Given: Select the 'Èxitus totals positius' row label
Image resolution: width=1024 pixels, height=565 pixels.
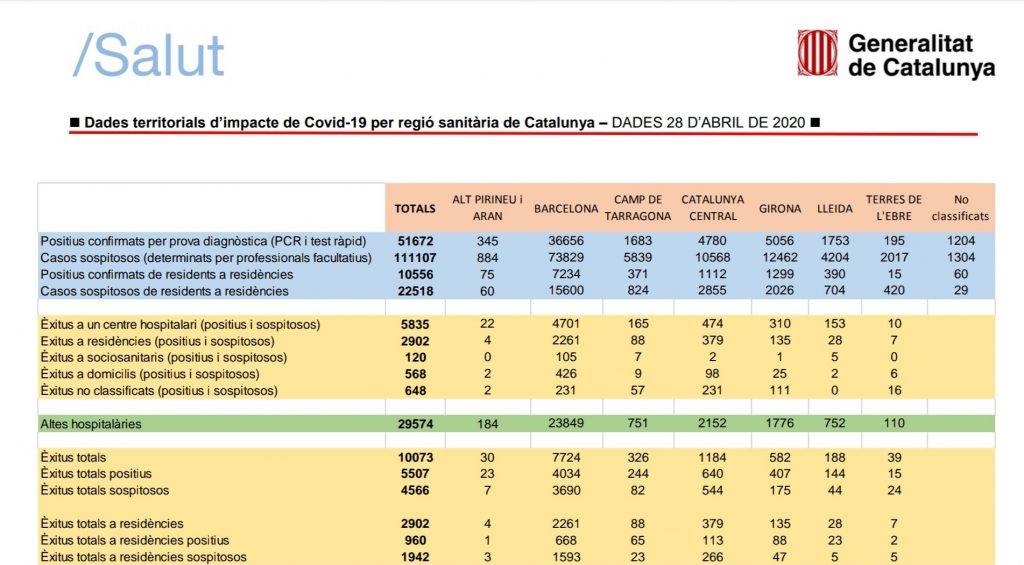Looking at the screenshot, I should [x=96, y=474].
